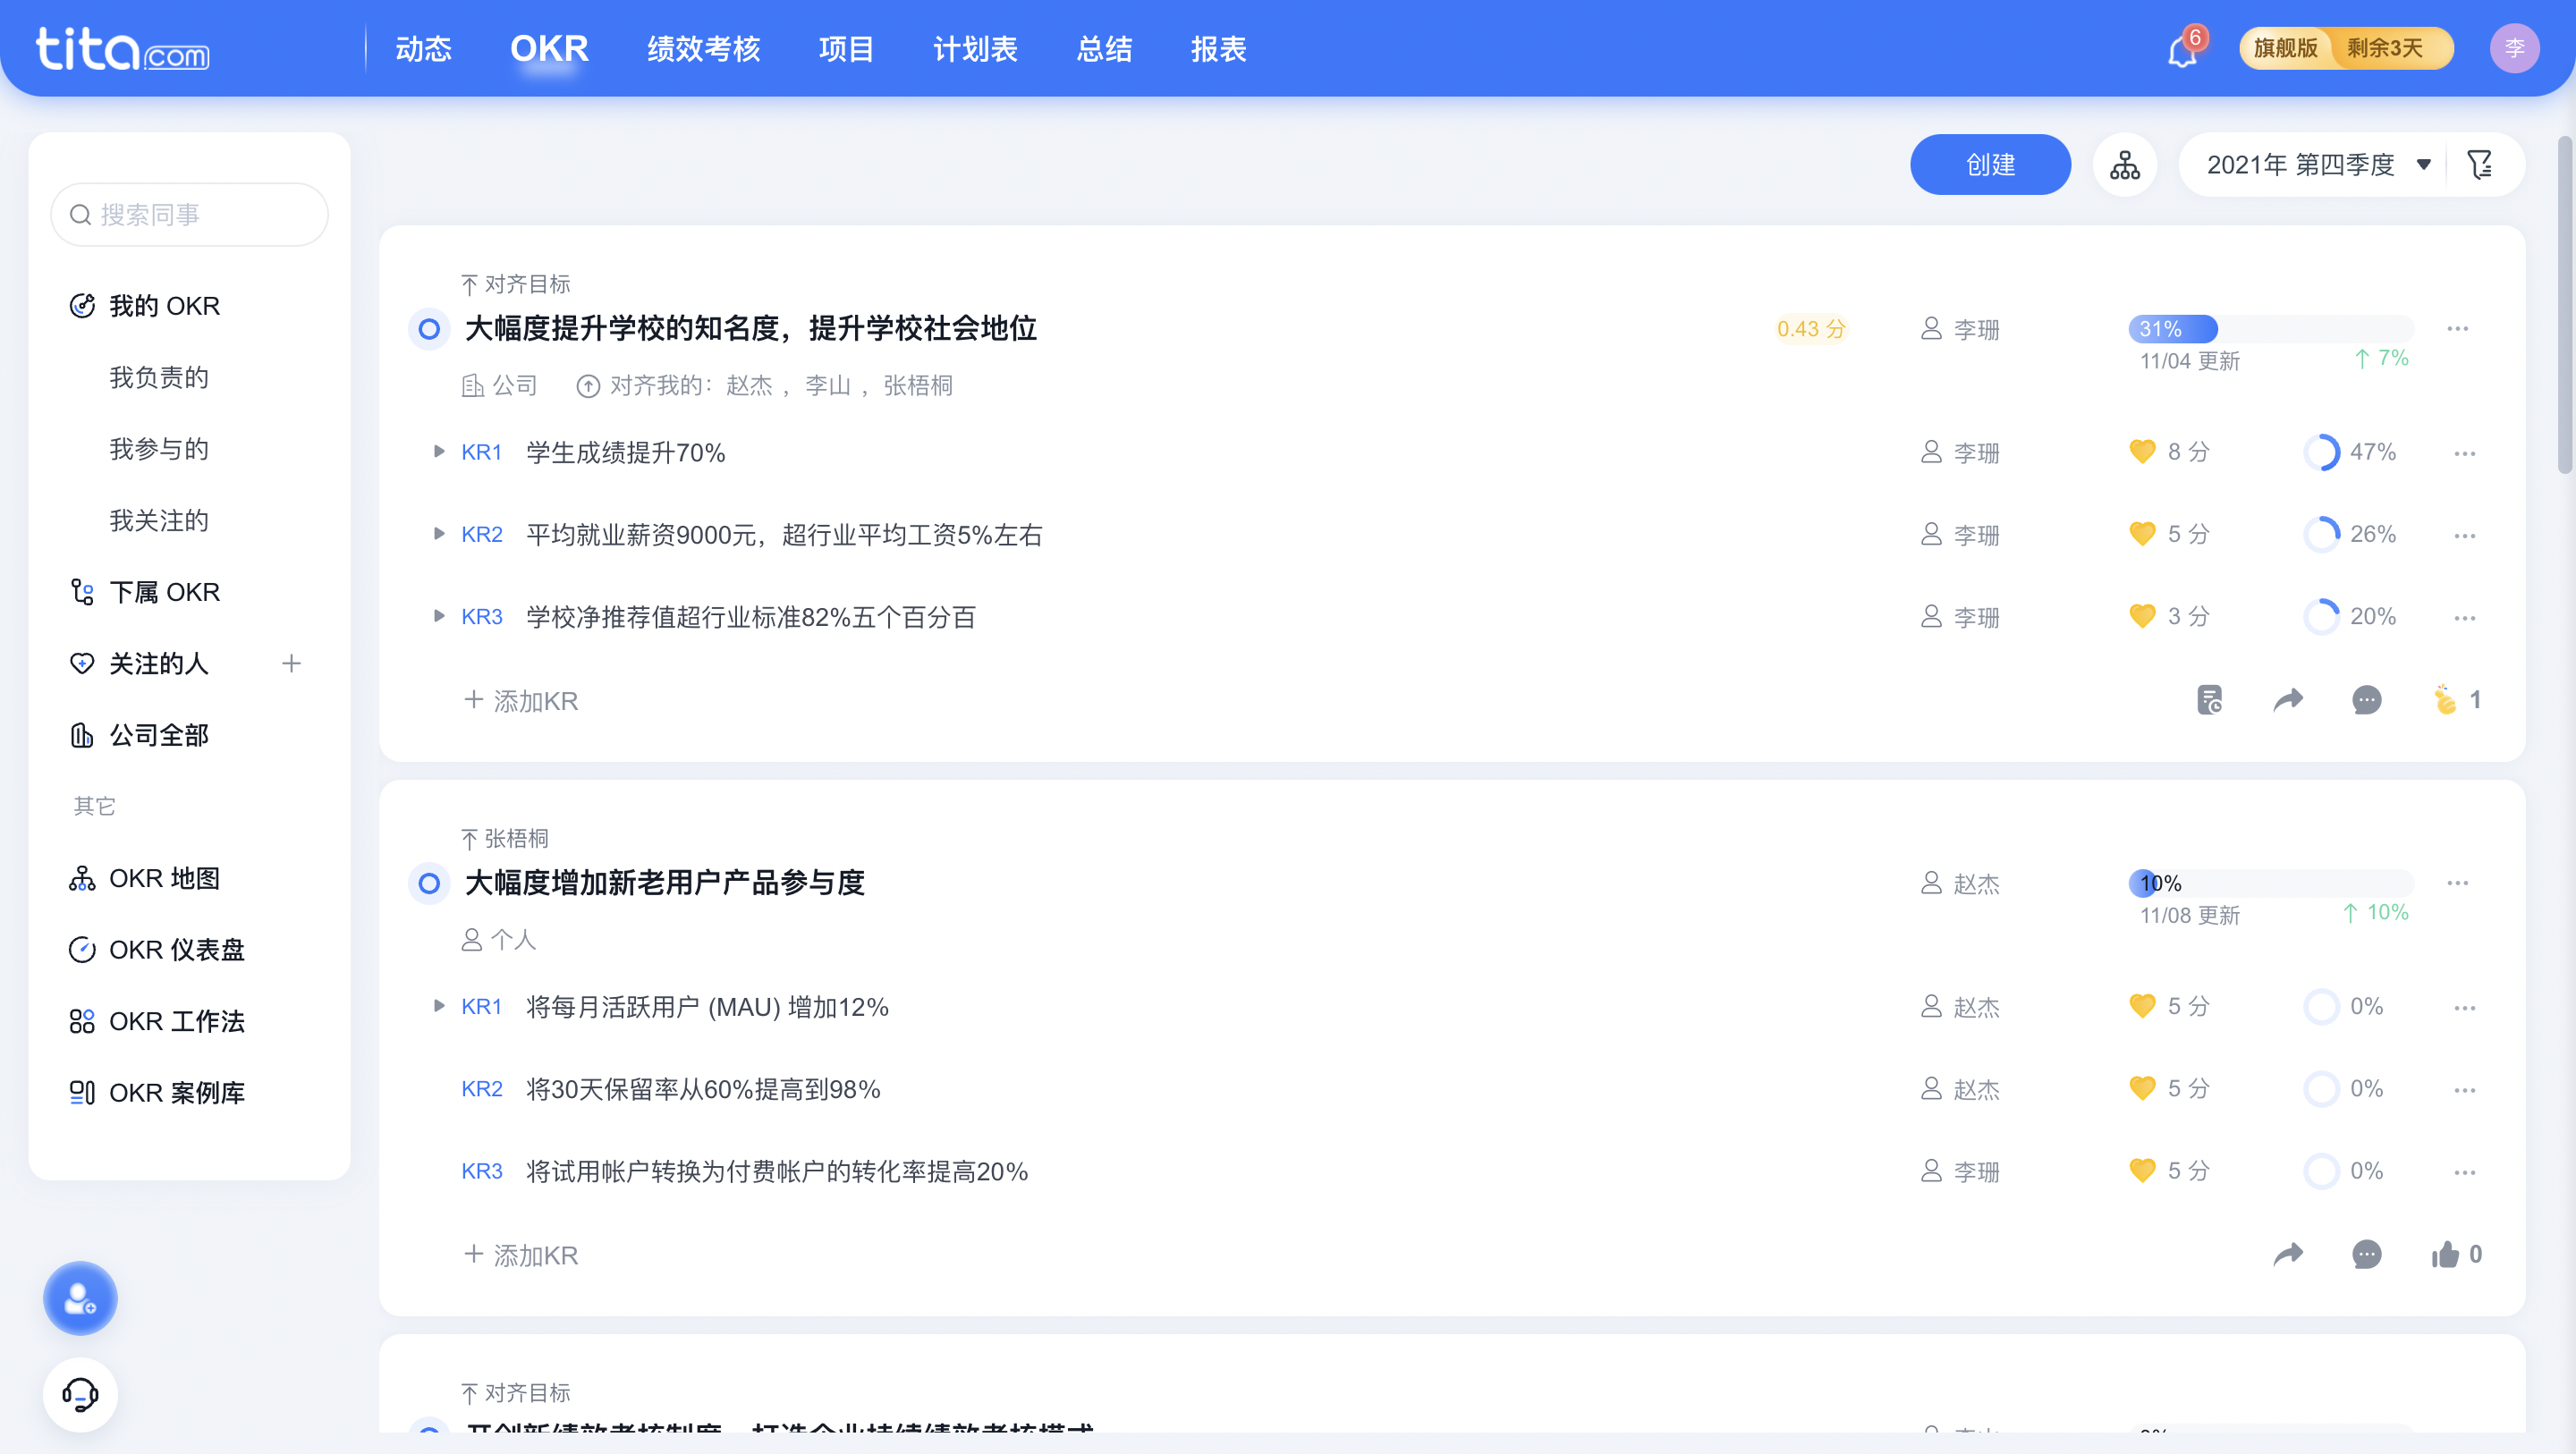Add a followed person with the plus icon

[x=291, y=663]
